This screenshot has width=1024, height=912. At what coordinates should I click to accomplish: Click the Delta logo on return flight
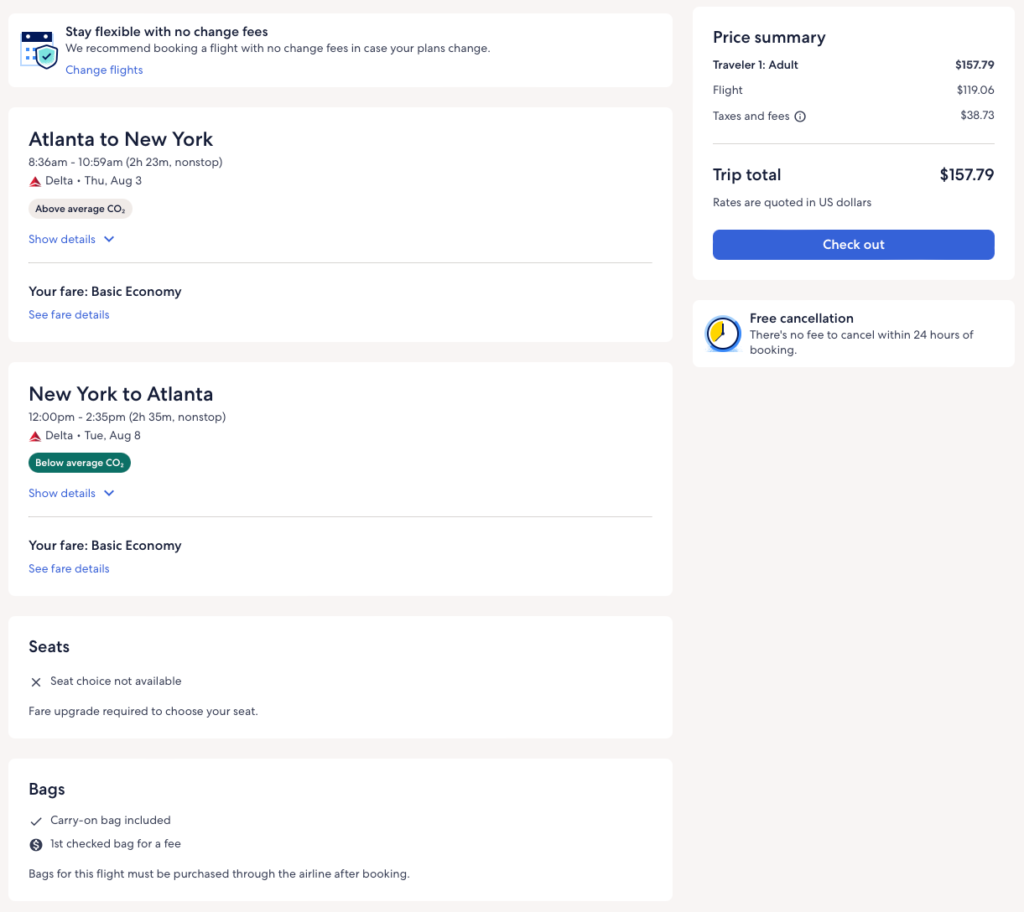click(35, 436)
